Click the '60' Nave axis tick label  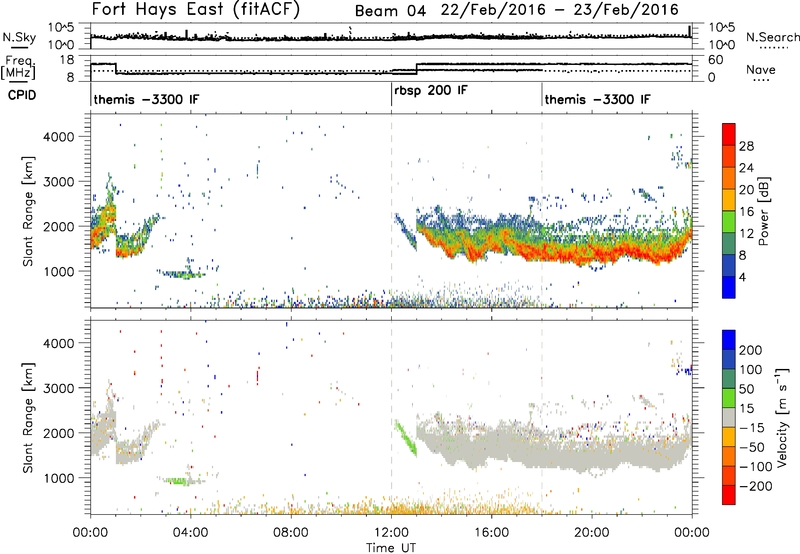[715, 60]
